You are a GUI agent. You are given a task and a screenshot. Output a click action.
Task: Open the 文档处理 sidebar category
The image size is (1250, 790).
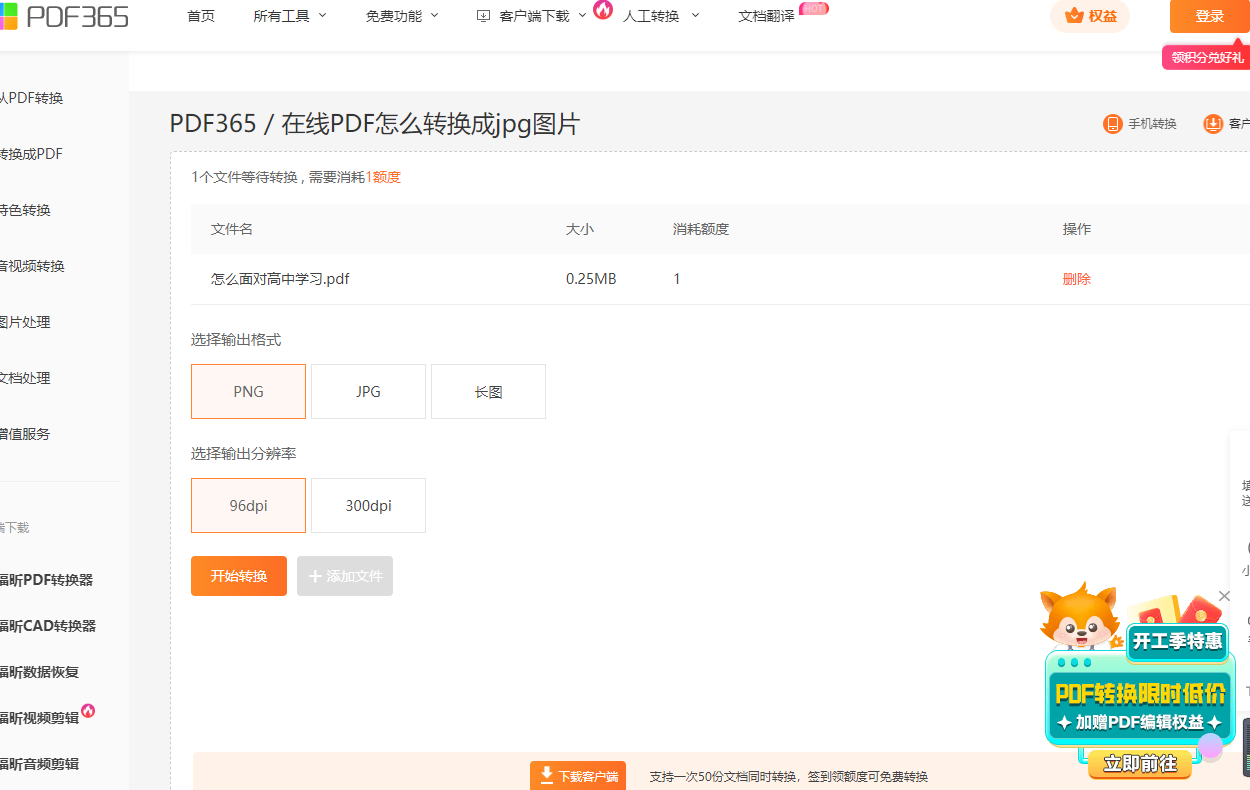pos(26,378)
